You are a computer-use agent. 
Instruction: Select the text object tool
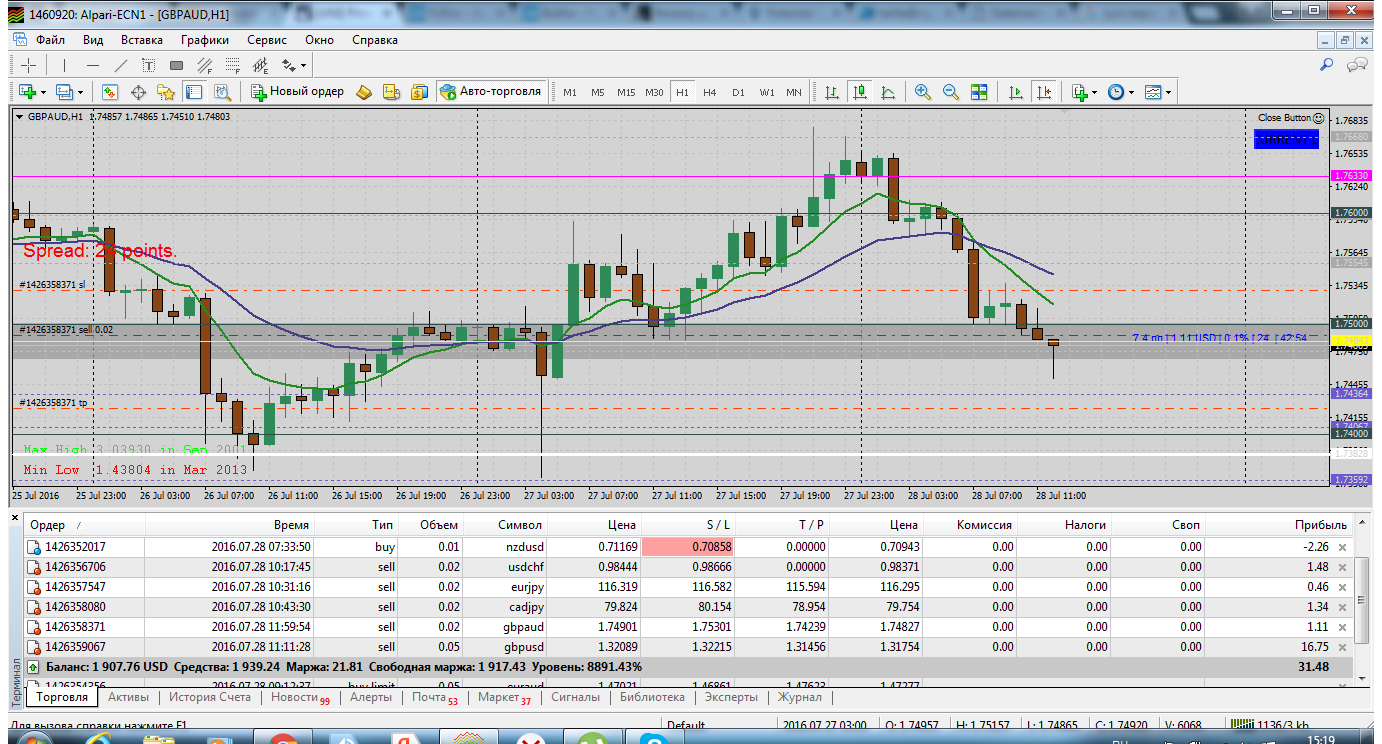pyautogui.click(x=149, y=65)
